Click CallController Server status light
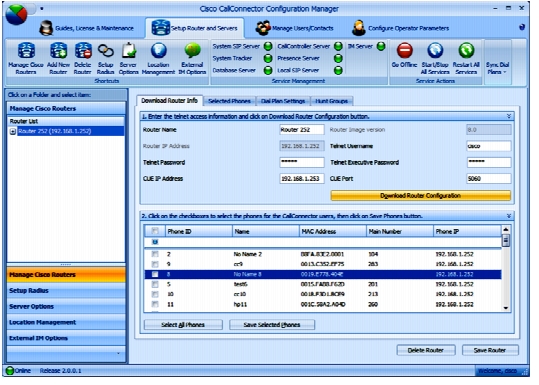539x385 pixels. click(339, 46)
